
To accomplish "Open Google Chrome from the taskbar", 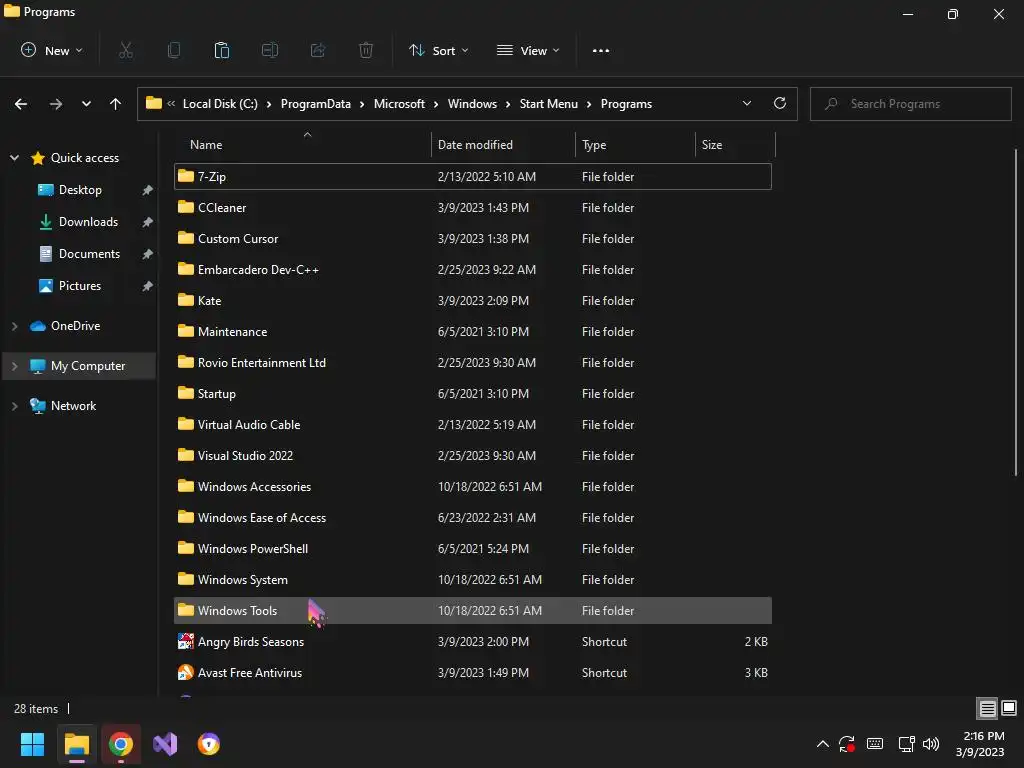I will 121,744.
